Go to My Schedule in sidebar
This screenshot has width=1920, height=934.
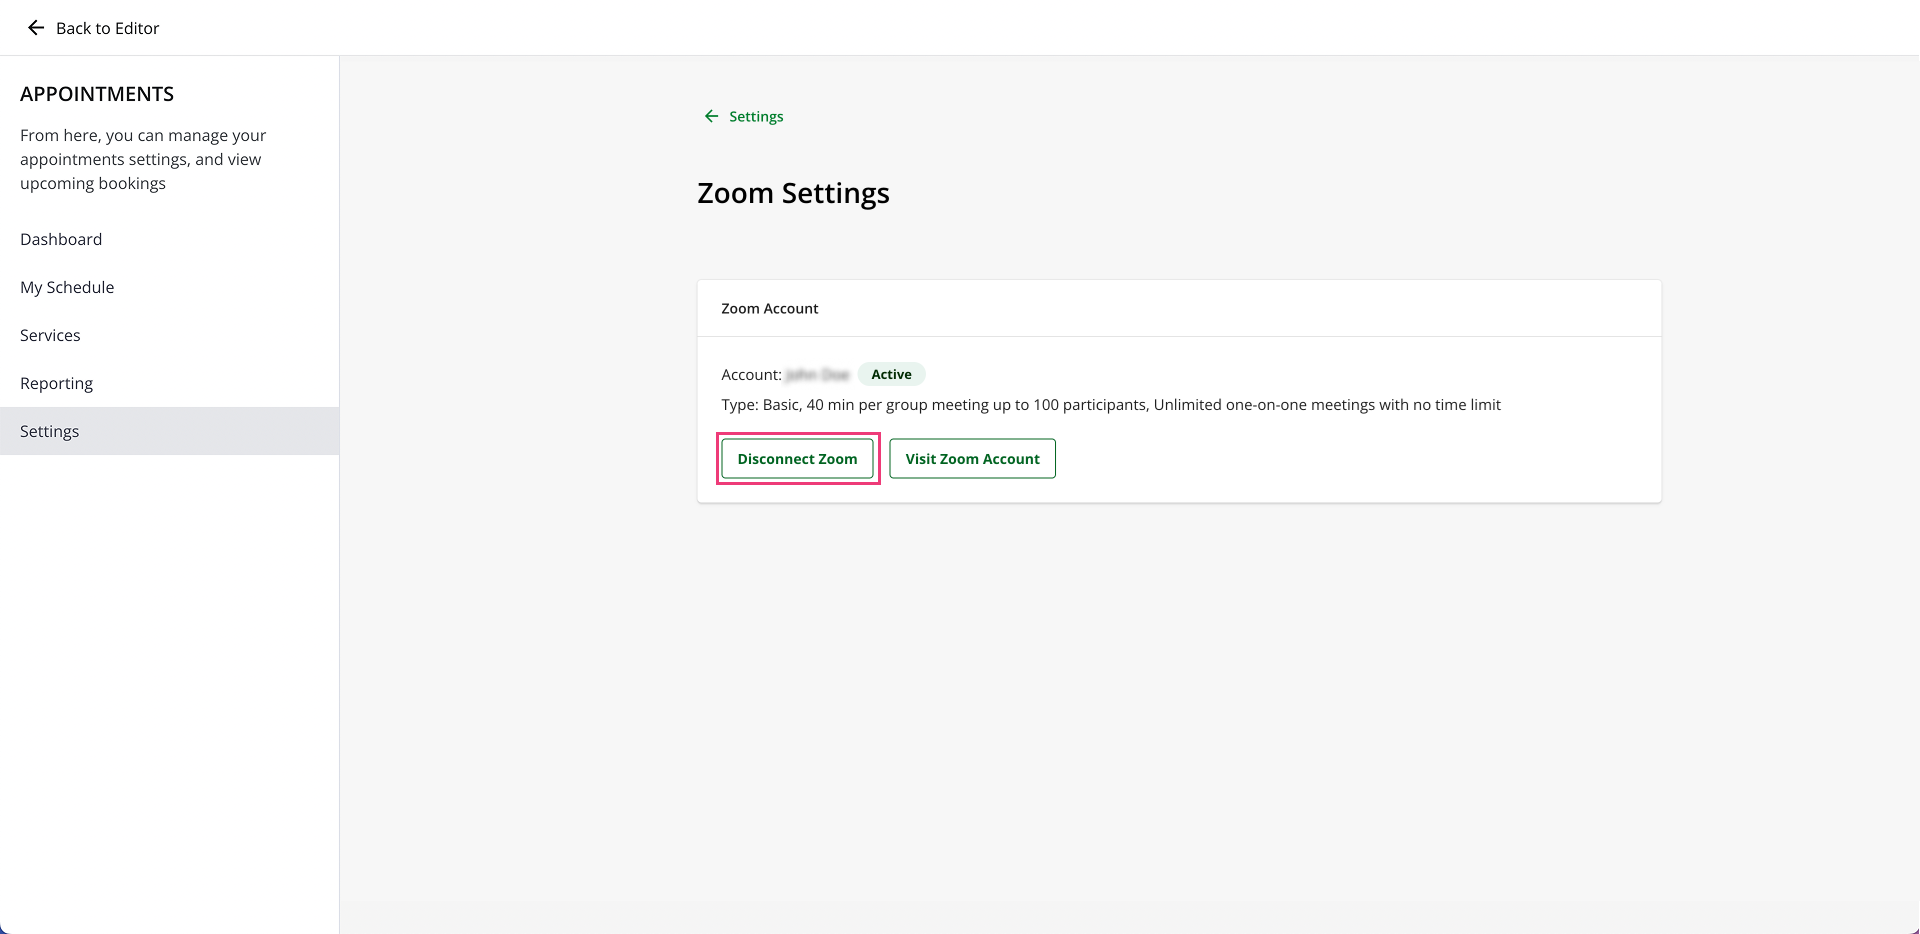tap(67, 287)
